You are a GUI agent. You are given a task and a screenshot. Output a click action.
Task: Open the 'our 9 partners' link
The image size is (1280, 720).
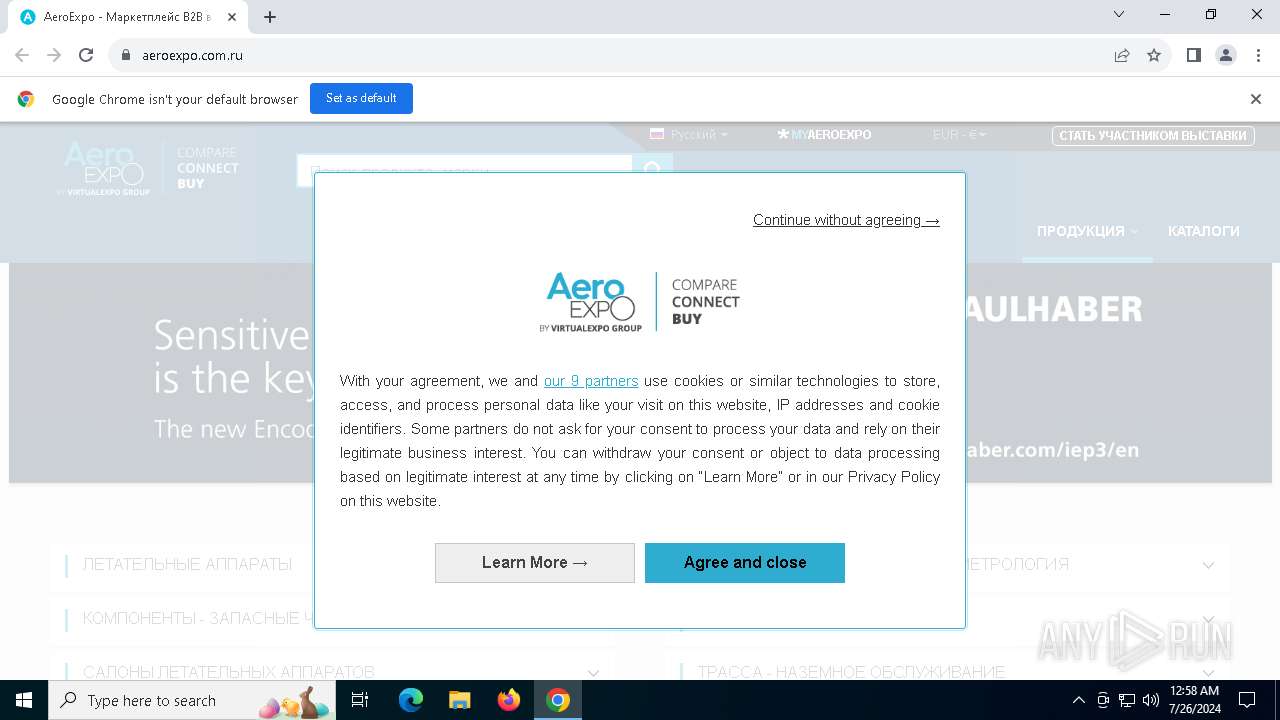tap(591, 381)
